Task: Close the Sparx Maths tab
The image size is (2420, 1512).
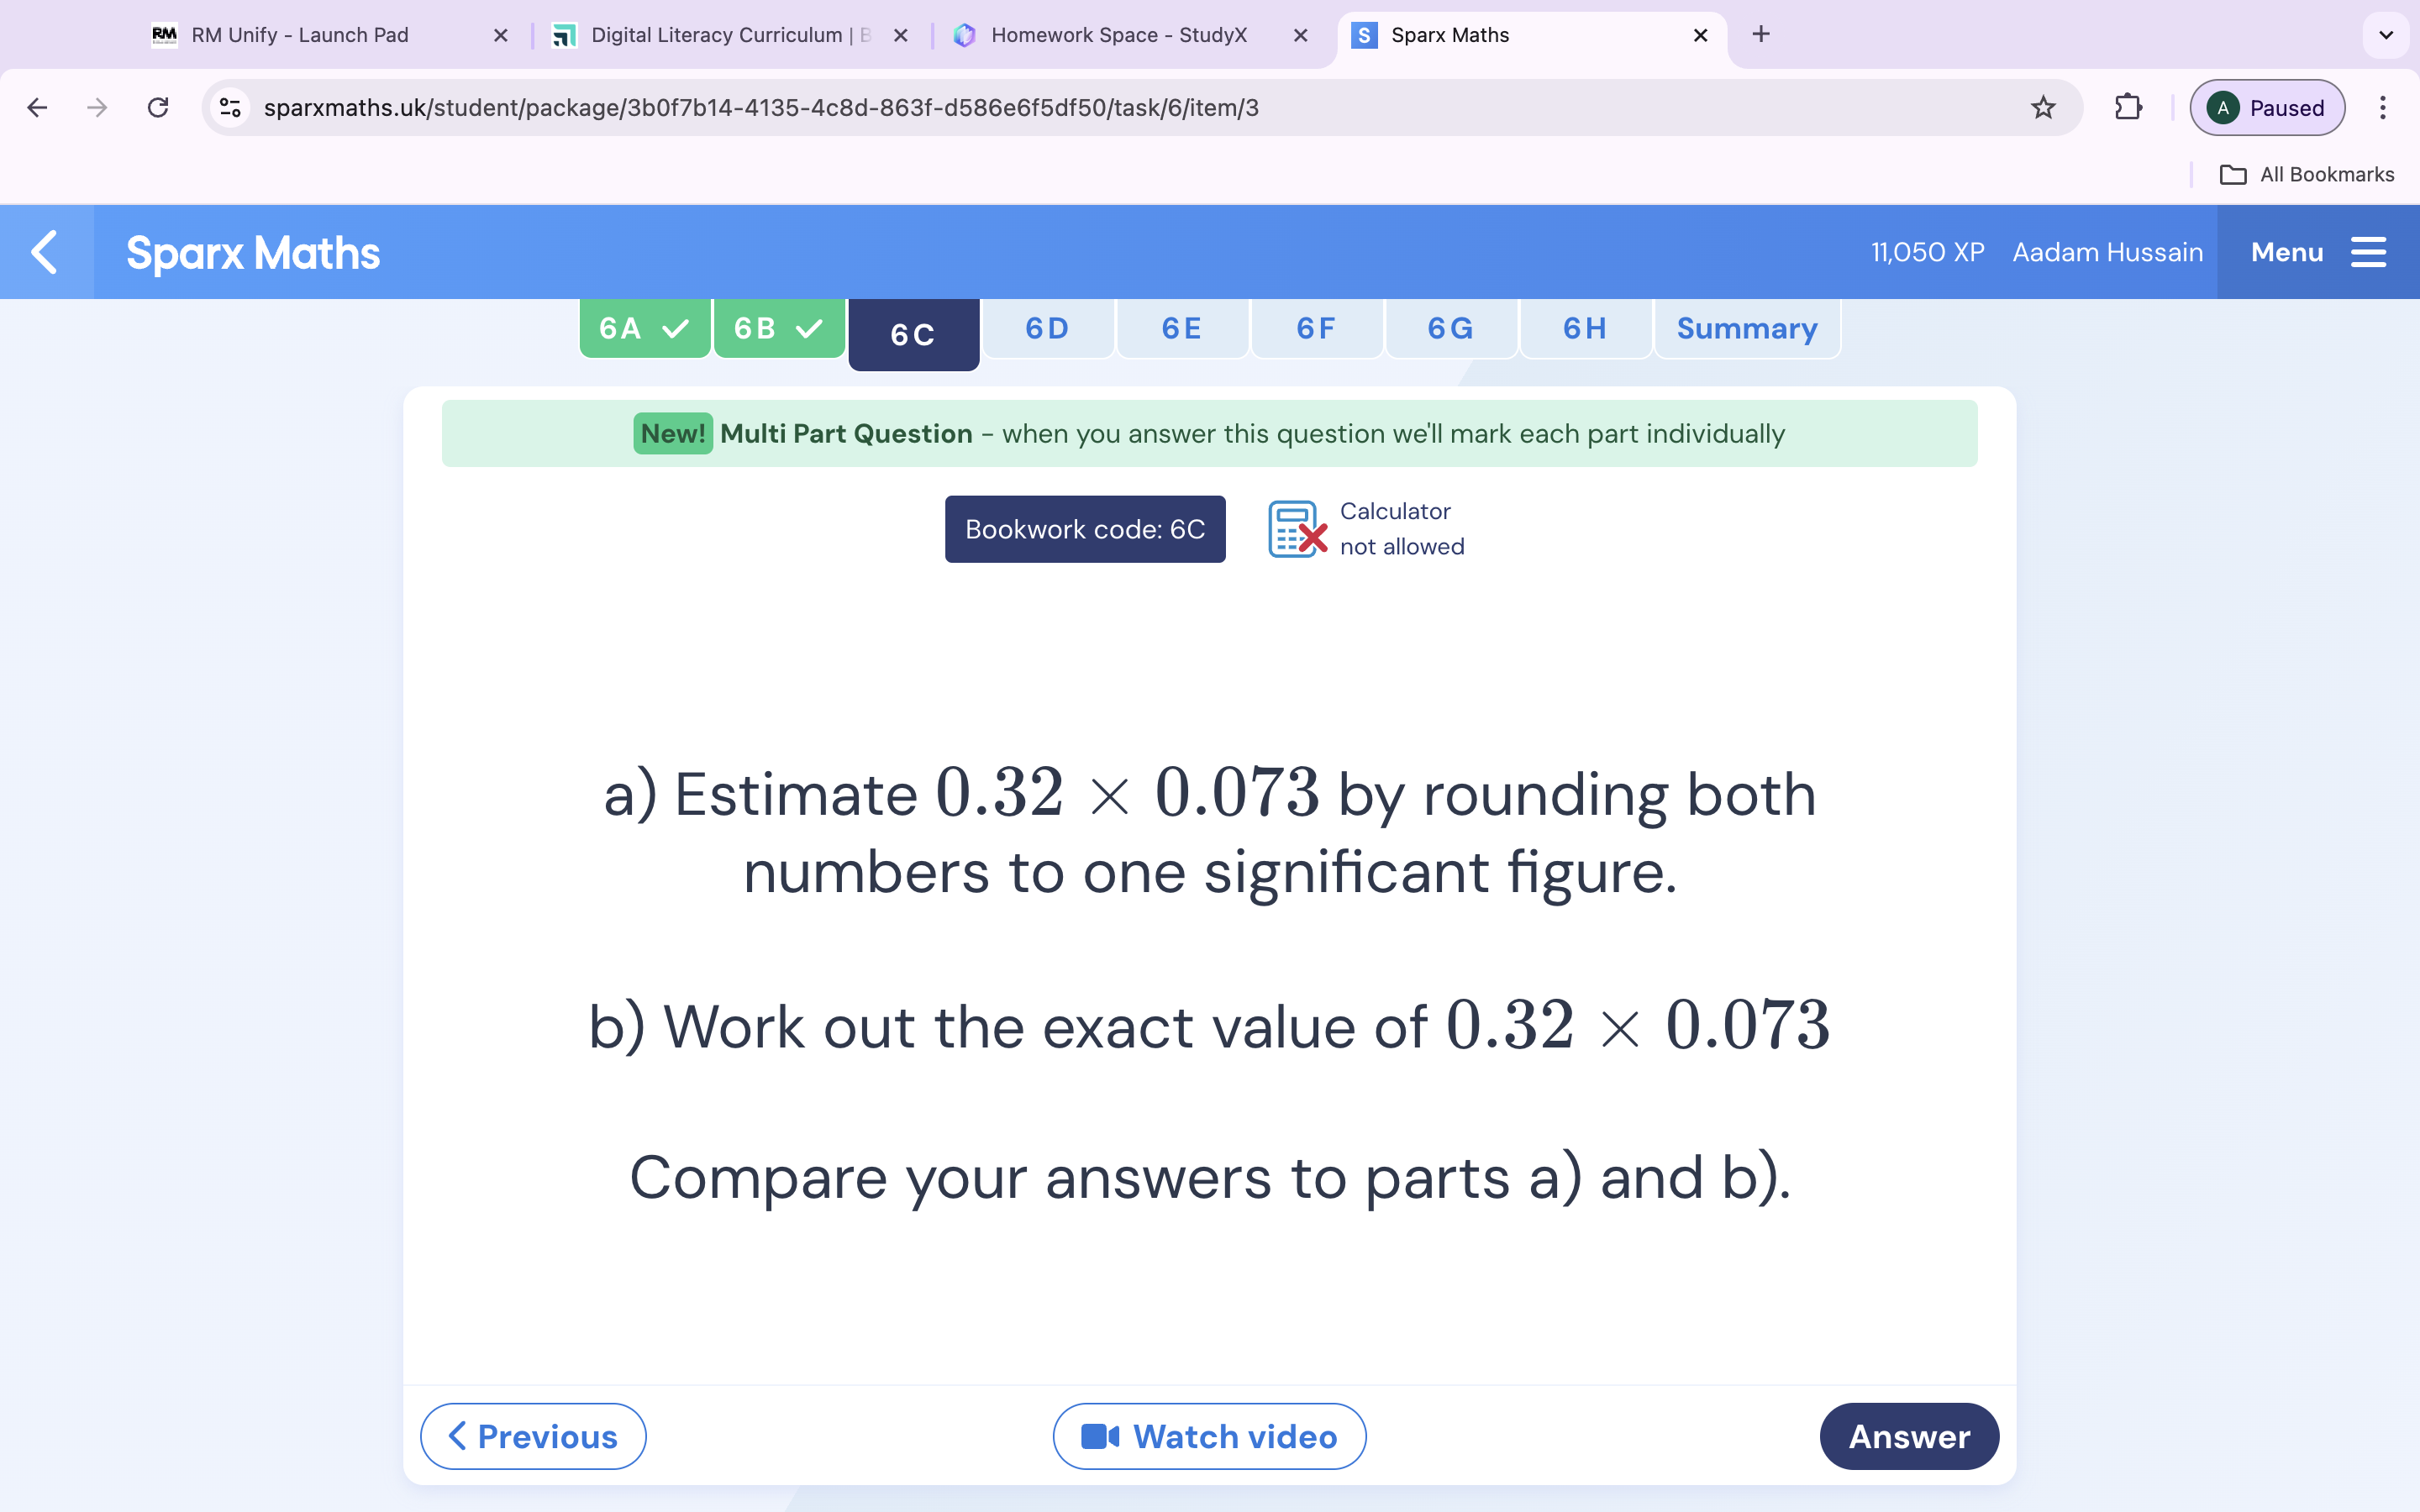Action: (1700, 35)
